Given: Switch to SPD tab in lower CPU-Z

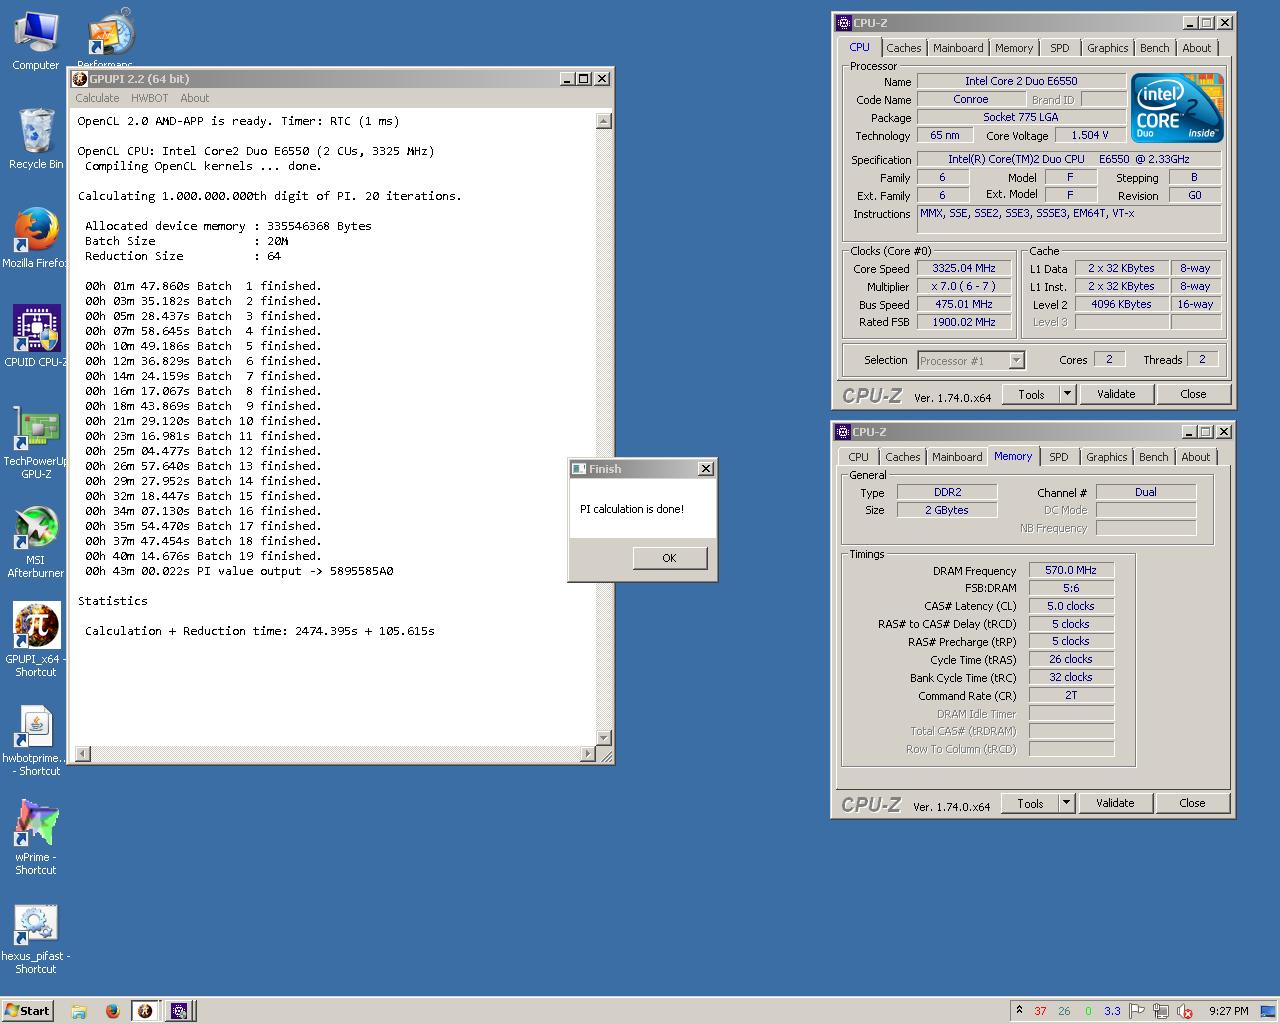Looking at the screenshot, I should pyautogui.click(x=1059, y=457).
